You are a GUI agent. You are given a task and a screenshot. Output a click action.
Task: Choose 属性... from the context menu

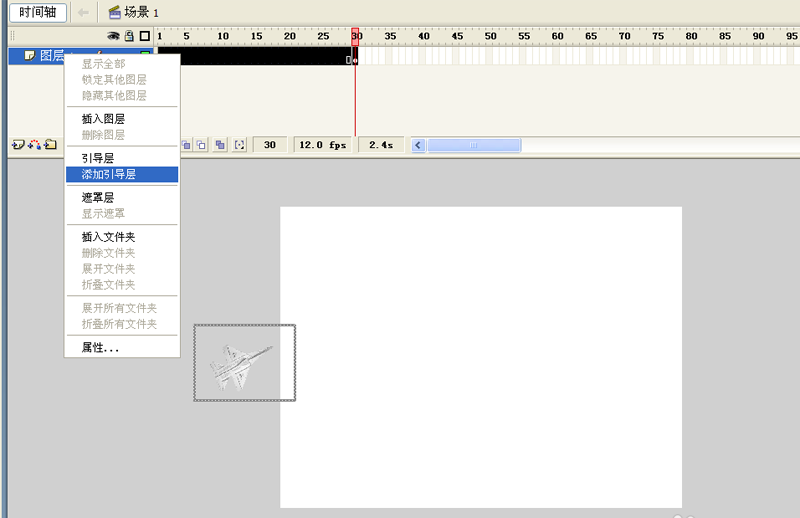pos(122,348)
